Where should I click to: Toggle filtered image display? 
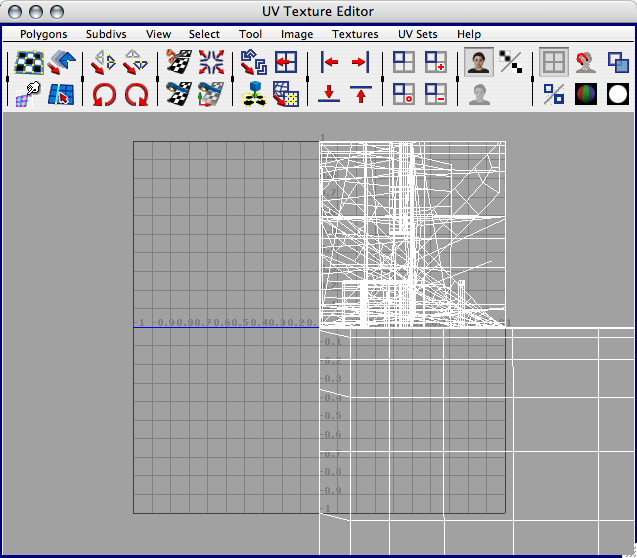click(511, 62)
